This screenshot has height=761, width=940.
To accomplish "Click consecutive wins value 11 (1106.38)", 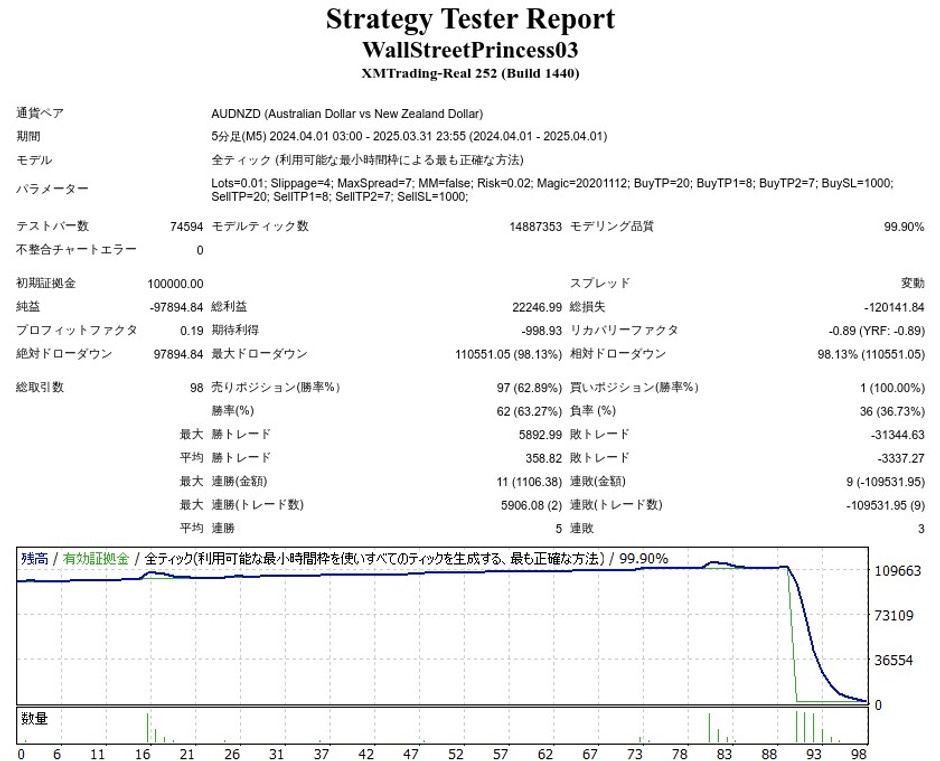I will [529, 482].
